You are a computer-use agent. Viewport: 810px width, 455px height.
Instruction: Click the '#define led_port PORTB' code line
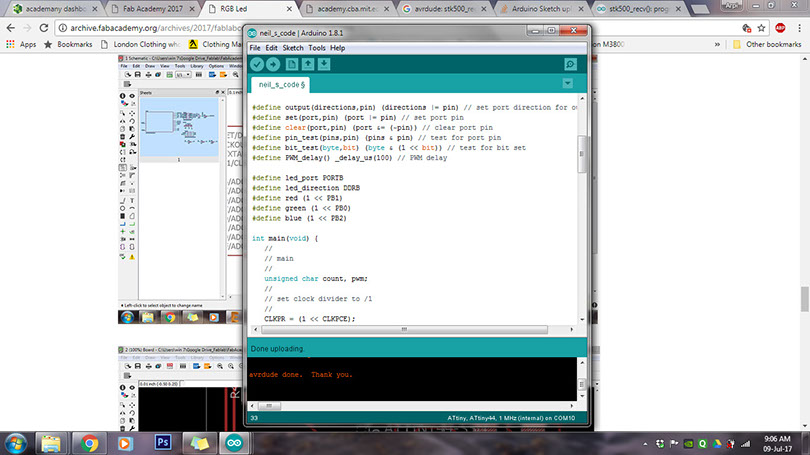298,178
